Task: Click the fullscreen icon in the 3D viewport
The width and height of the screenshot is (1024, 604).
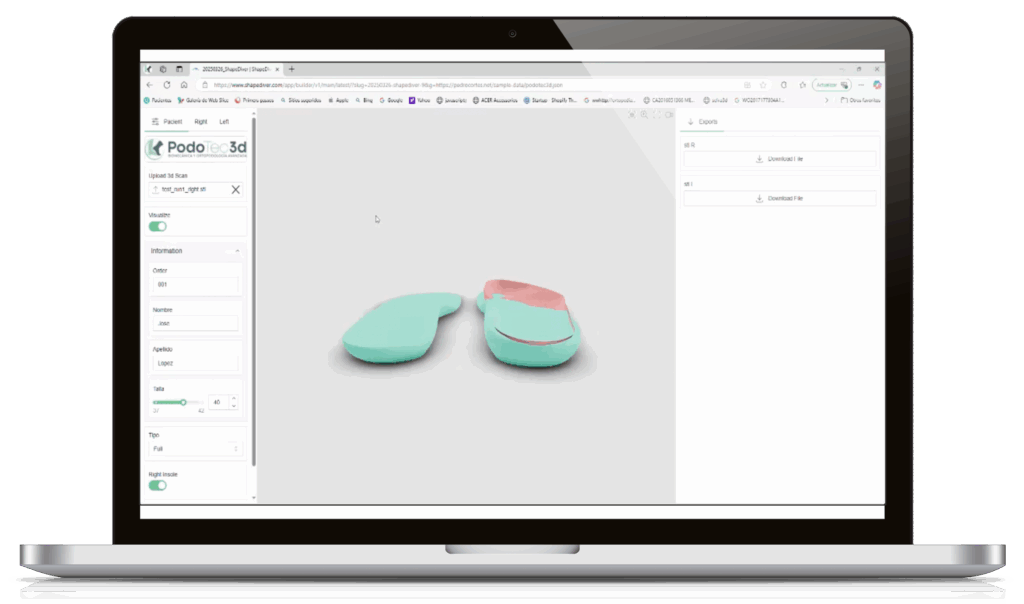Action: [656, 115]
